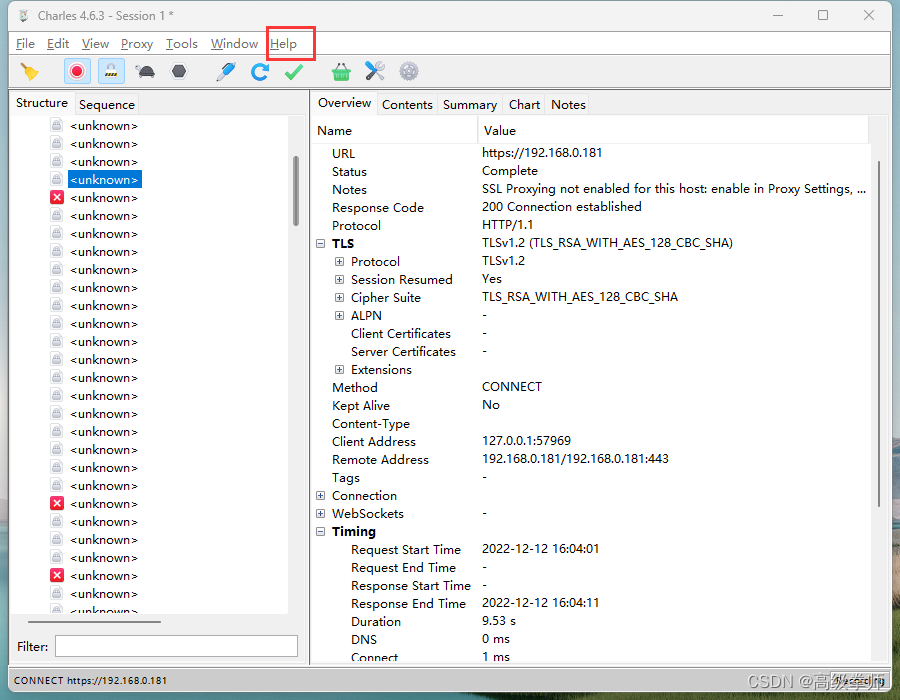Open the Proxy menu
900x700 pixels.
[137, 44]
